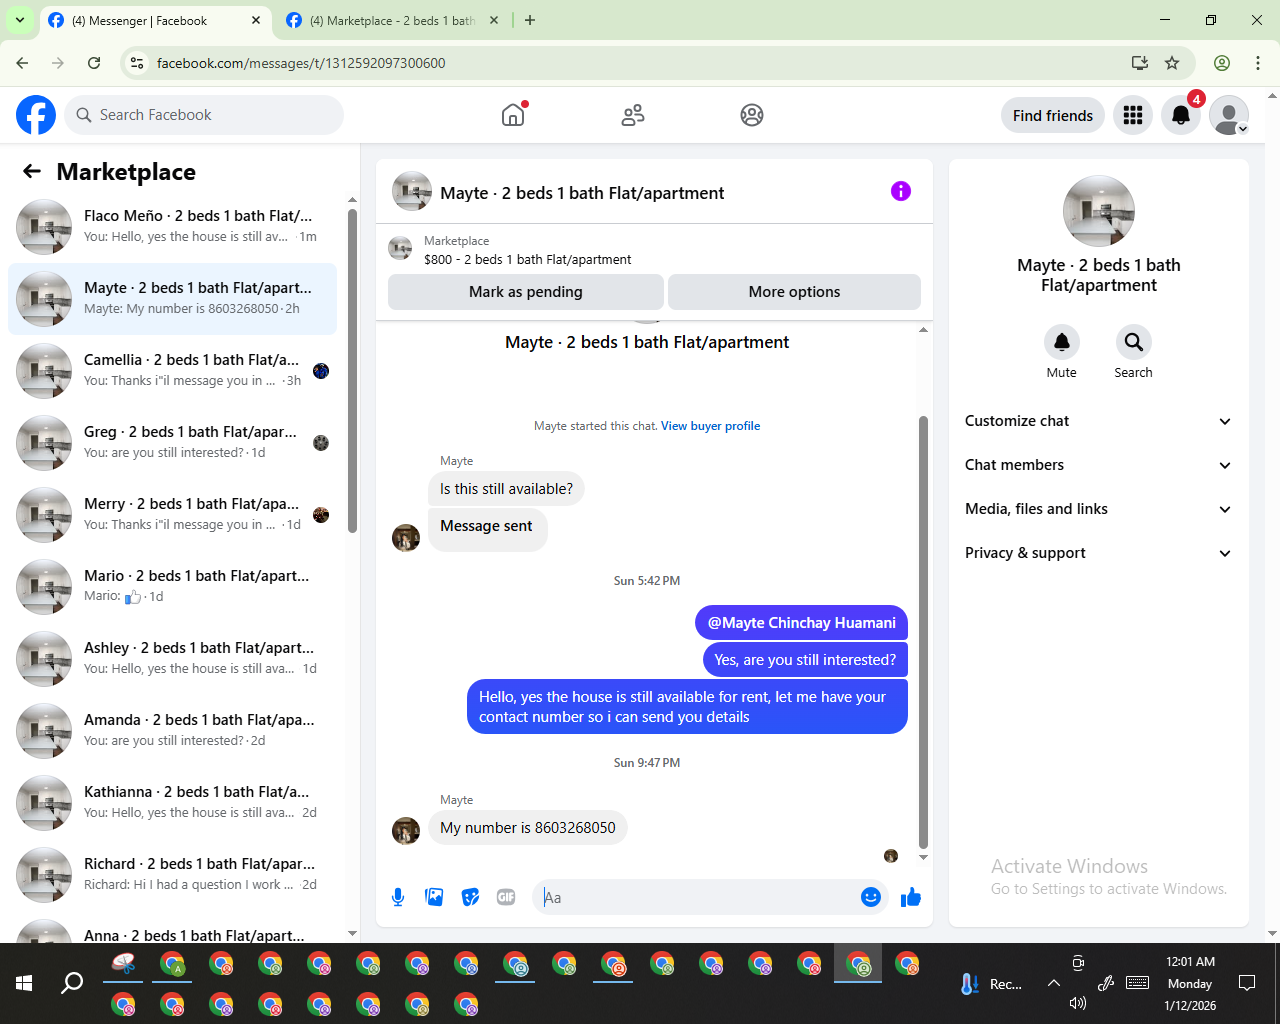Click the address bar URL

tap(301, 63)
